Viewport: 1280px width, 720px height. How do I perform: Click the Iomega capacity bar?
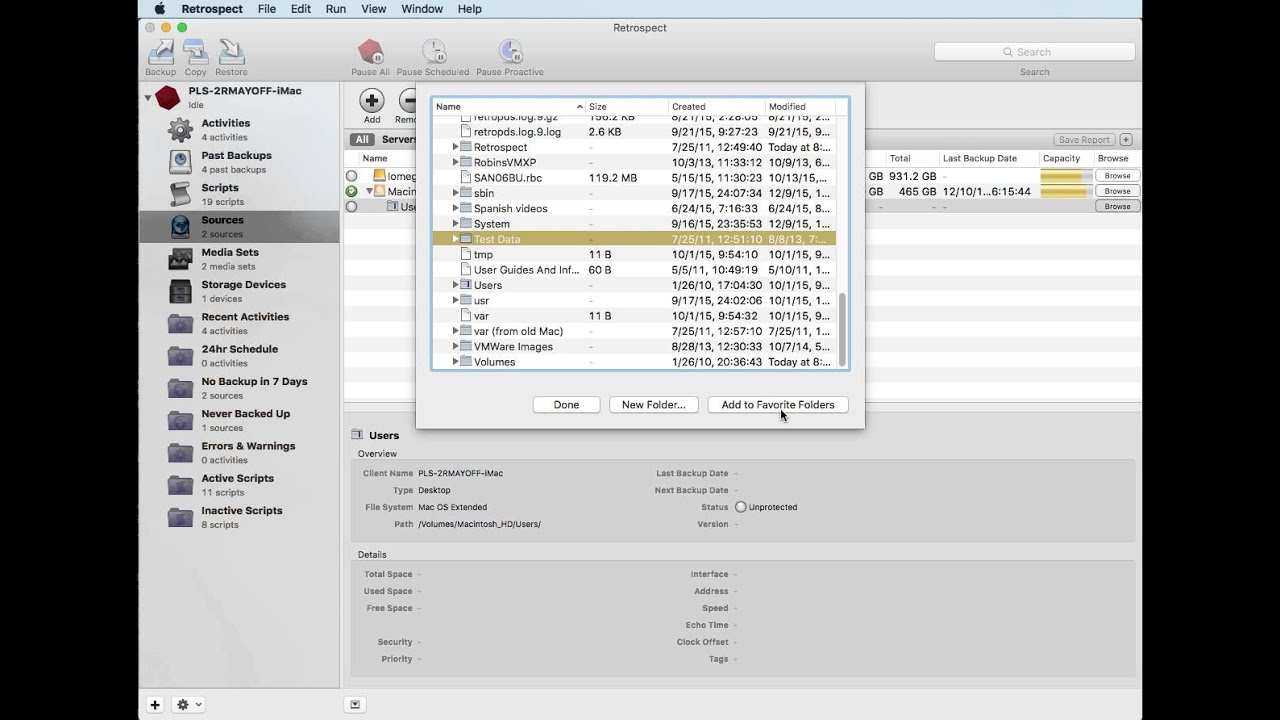pyautogui.click(x=1065, y=176)
